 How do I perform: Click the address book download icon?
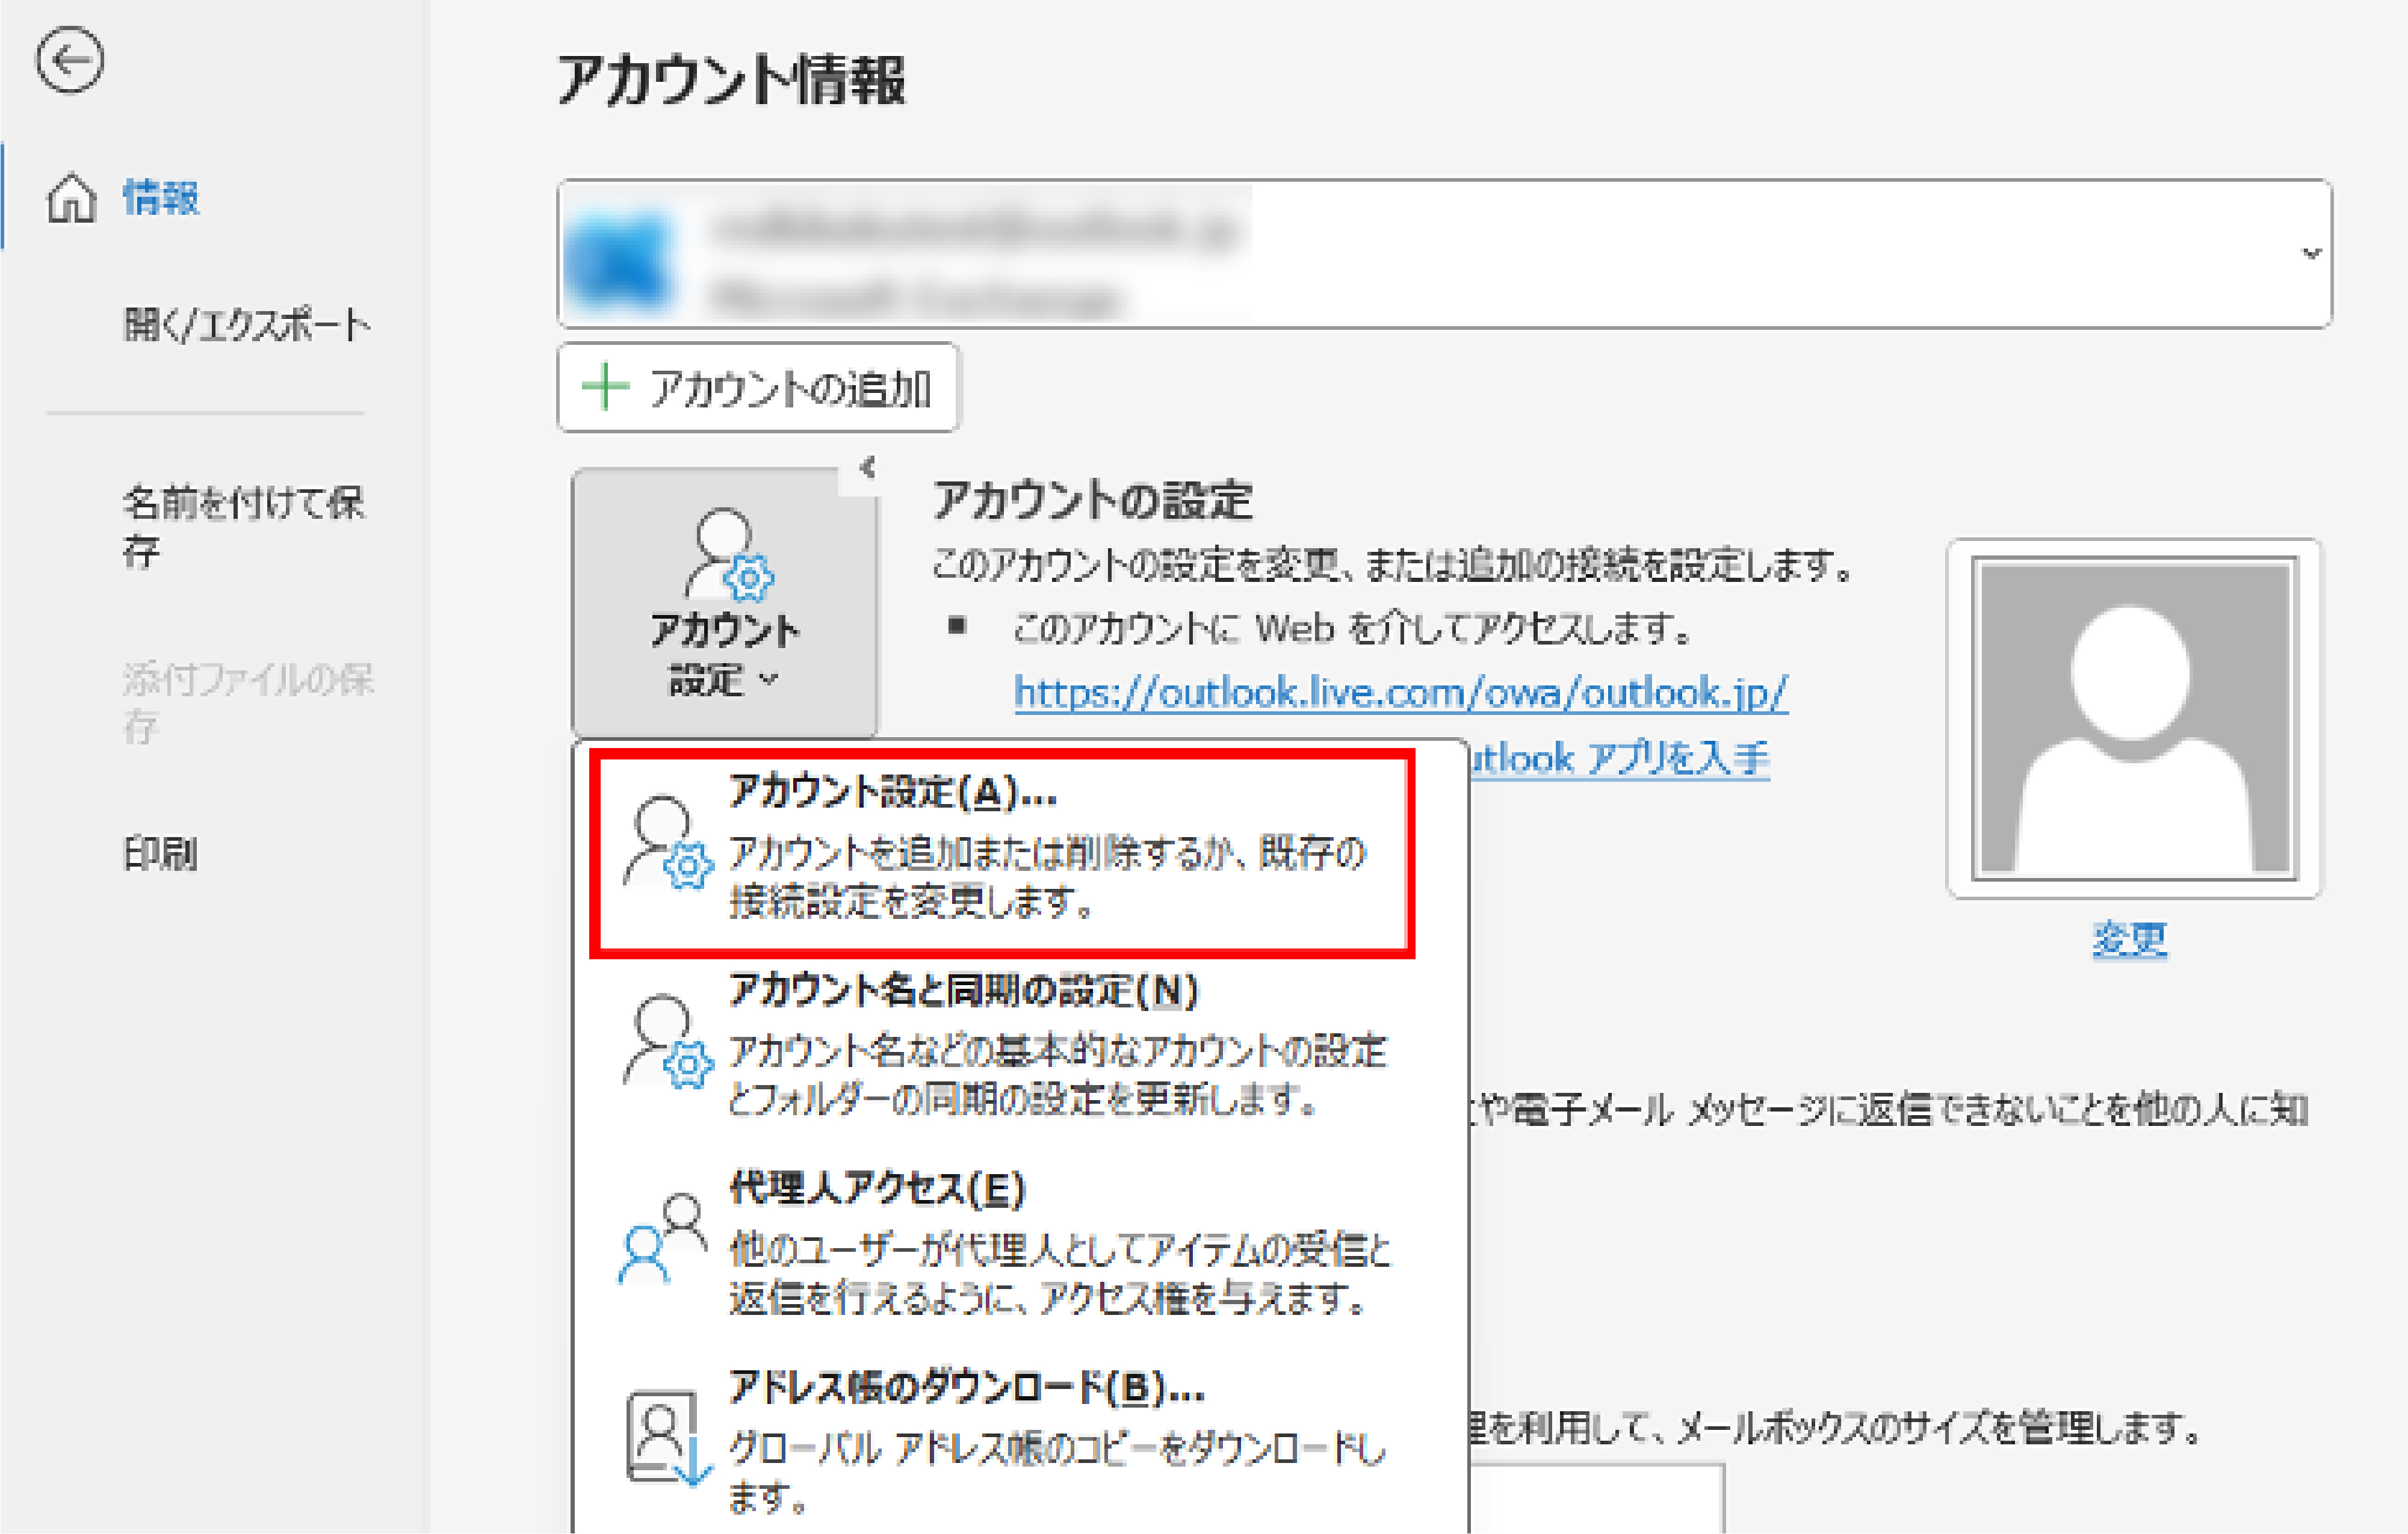point(668,1437)
